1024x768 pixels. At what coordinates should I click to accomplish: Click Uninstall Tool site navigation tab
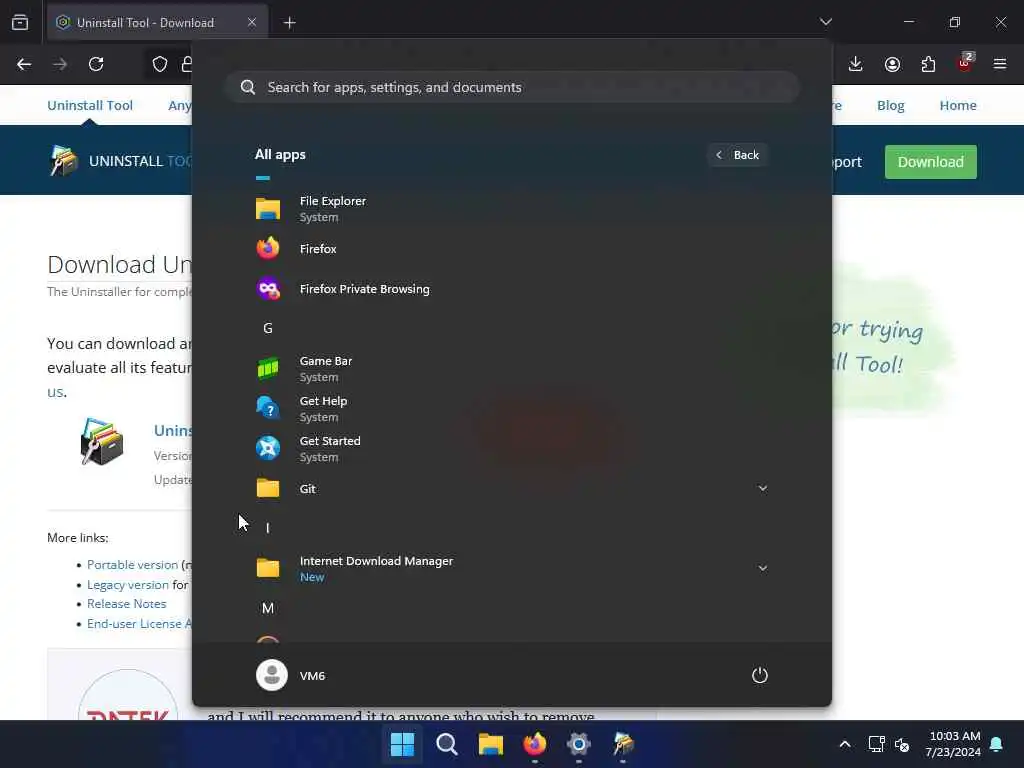[90, 105]
